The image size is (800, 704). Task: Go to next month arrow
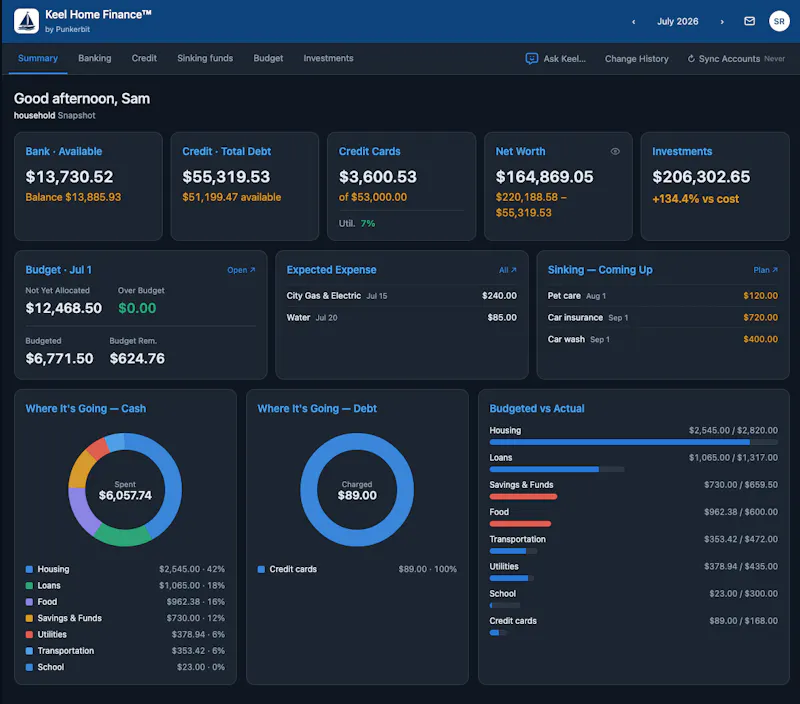point(722,21)
